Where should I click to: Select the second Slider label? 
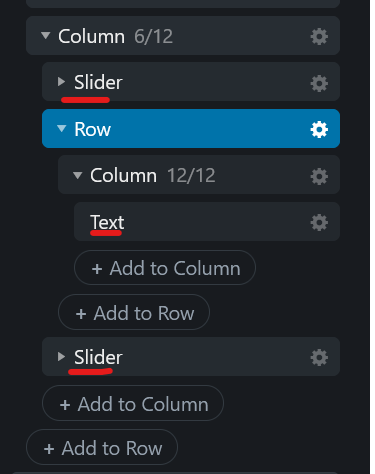click(x=98, y=357)
